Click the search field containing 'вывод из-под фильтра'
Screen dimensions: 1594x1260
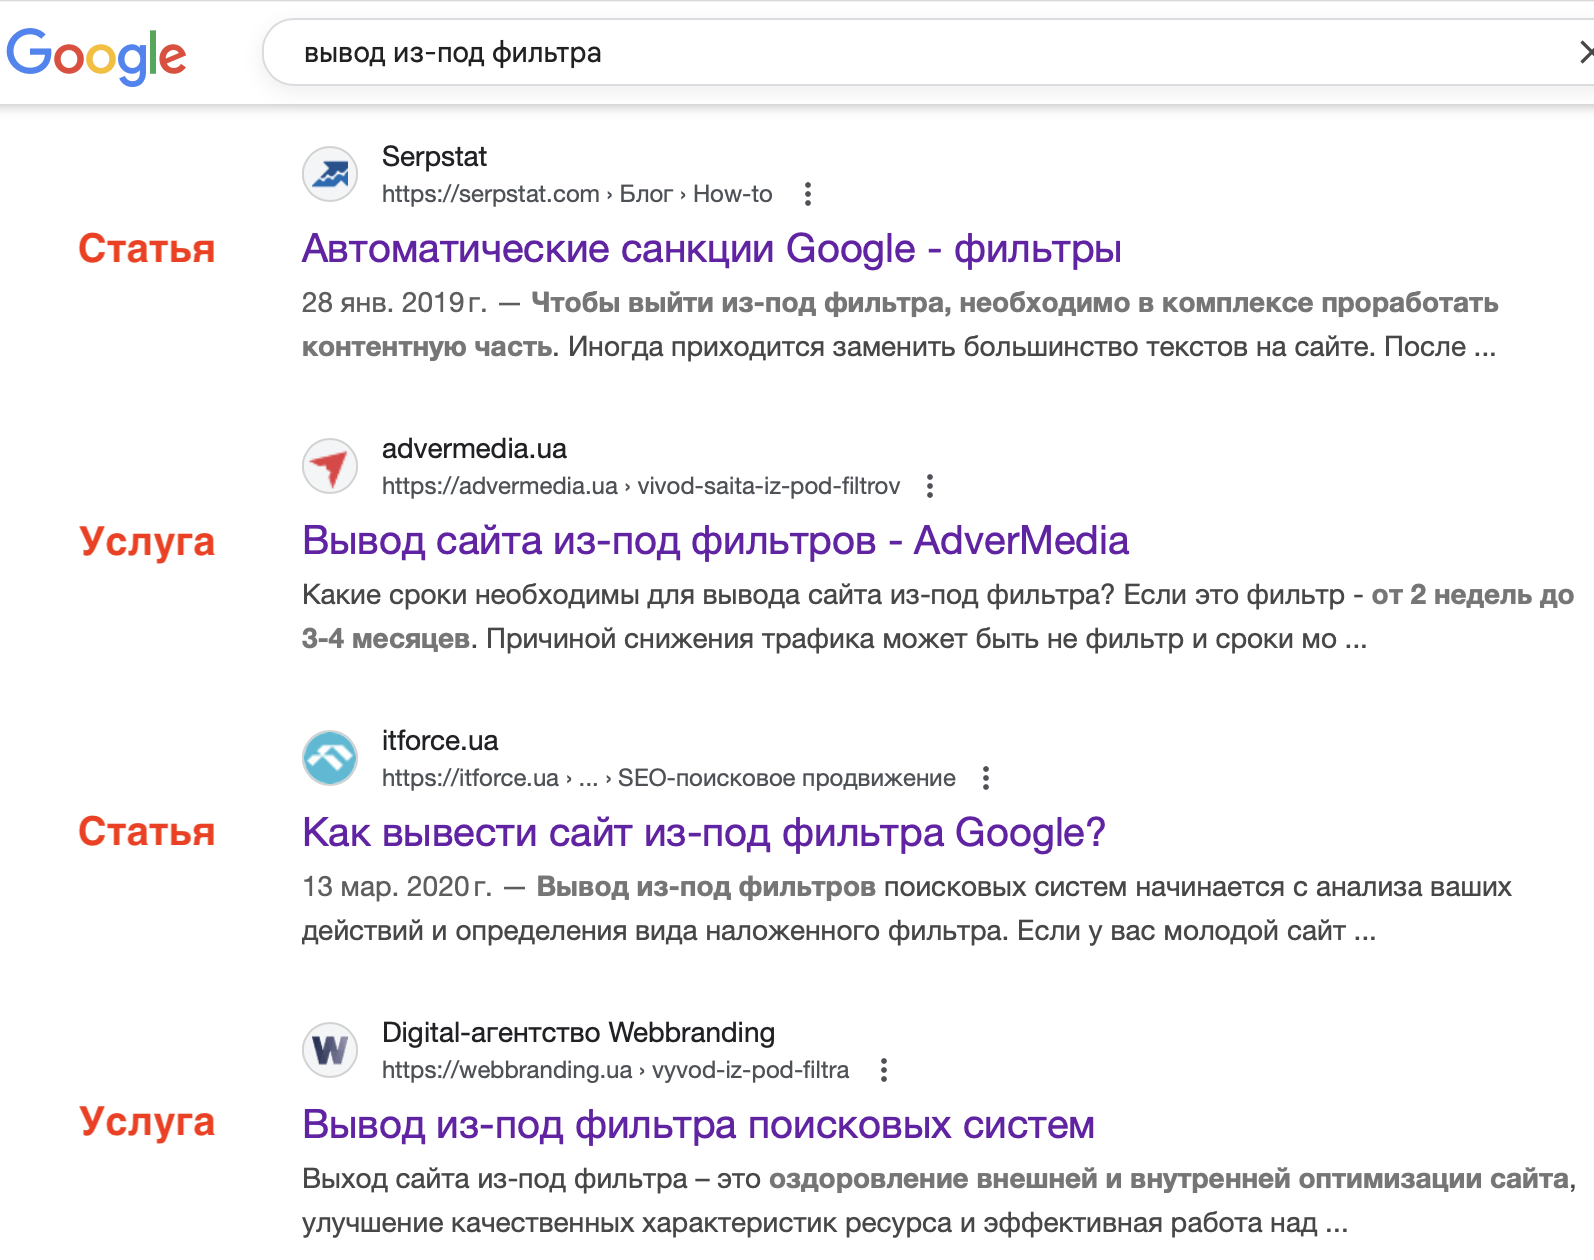(900, 53)
